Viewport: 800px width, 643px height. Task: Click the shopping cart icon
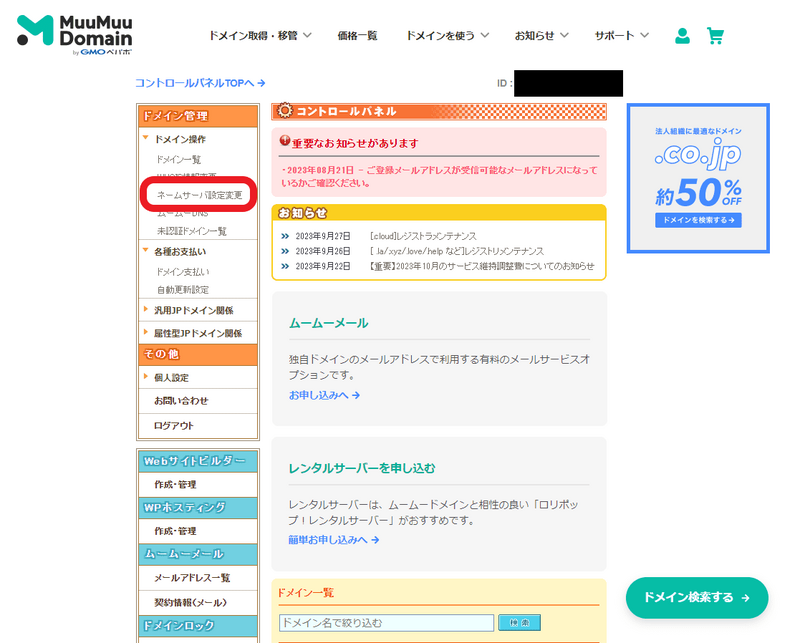click(x=716, y=34)
